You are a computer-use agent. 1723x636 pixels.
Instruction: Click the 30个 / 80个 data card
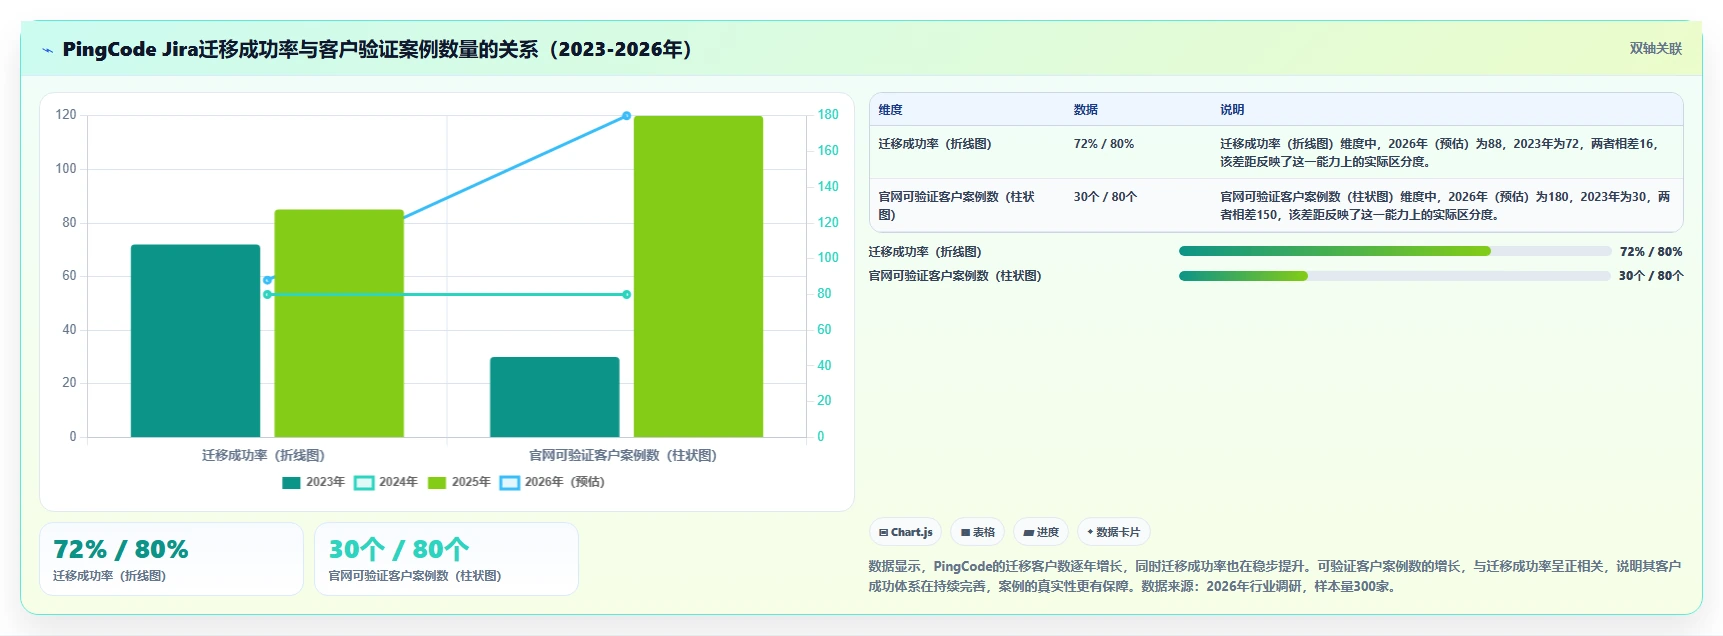(446, 559)
